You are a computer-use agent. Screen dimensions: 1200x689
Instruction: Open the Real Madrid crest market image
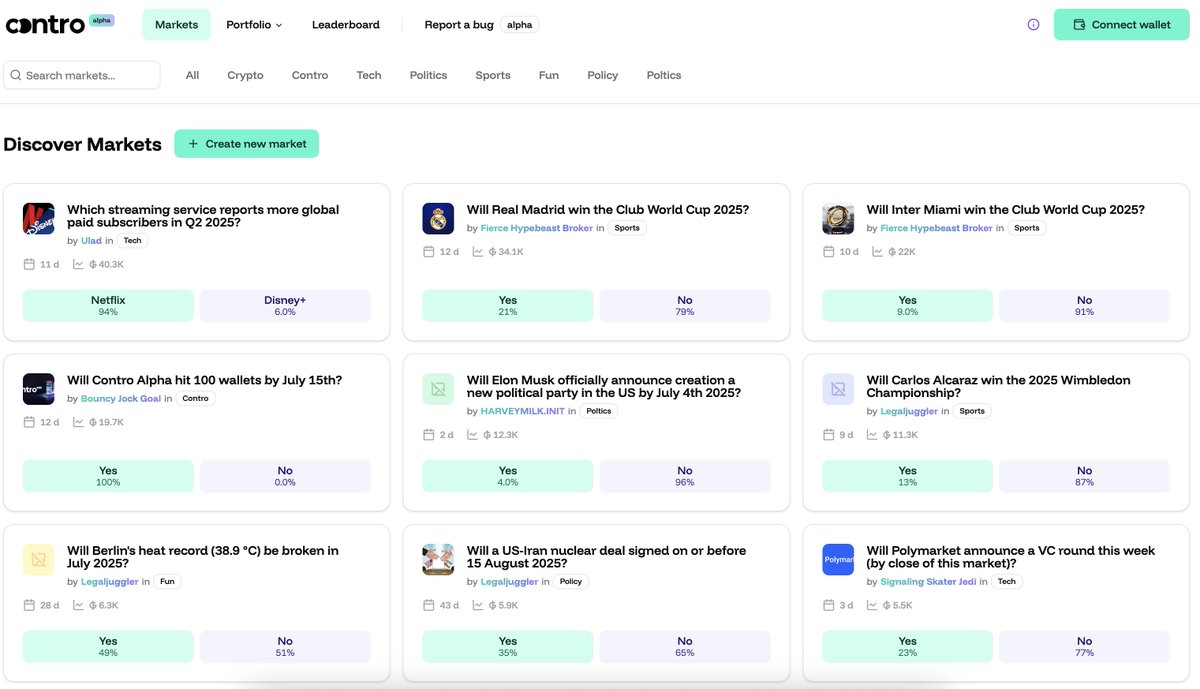pos(438,219)
